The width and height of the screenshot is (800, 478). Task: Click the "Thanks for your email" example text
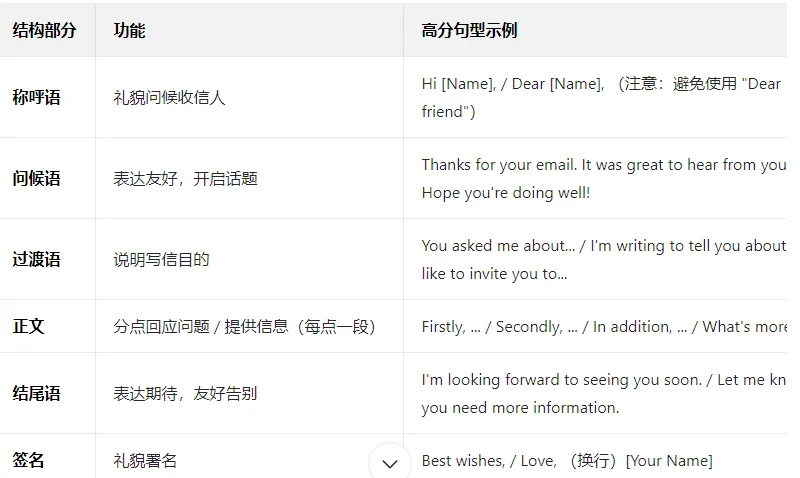pyautogui.click(x=498, y=165)
